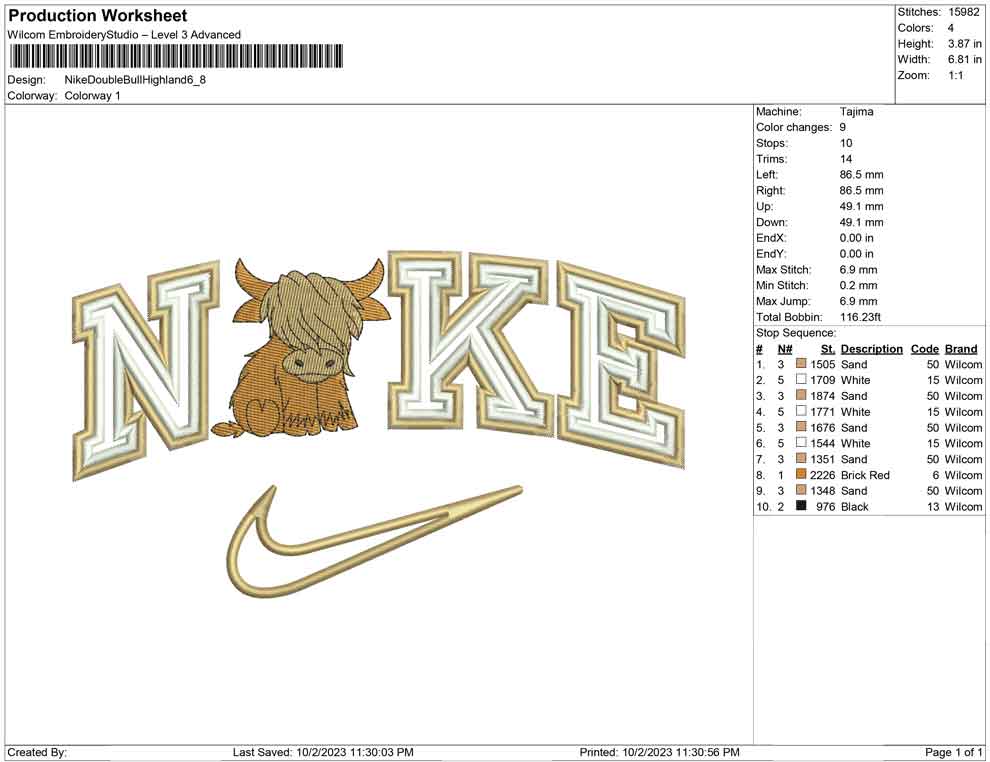Image resolution: width=990 pixels, height=762 pixels.
Task: Select the design name "NikeDoubleBullHighland6_8"
Action: click(135, 80)
